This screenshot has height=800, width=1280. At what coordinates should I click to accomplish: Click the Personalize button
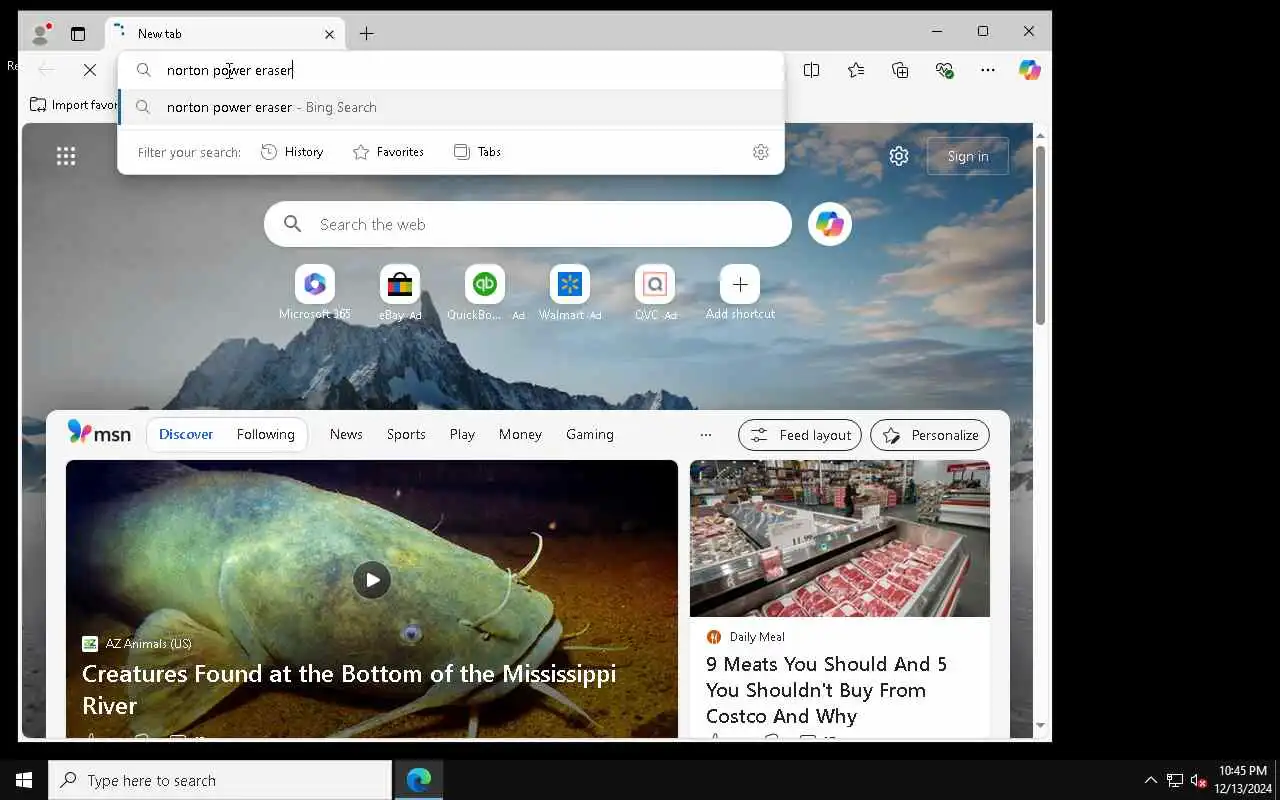[930, 435]
